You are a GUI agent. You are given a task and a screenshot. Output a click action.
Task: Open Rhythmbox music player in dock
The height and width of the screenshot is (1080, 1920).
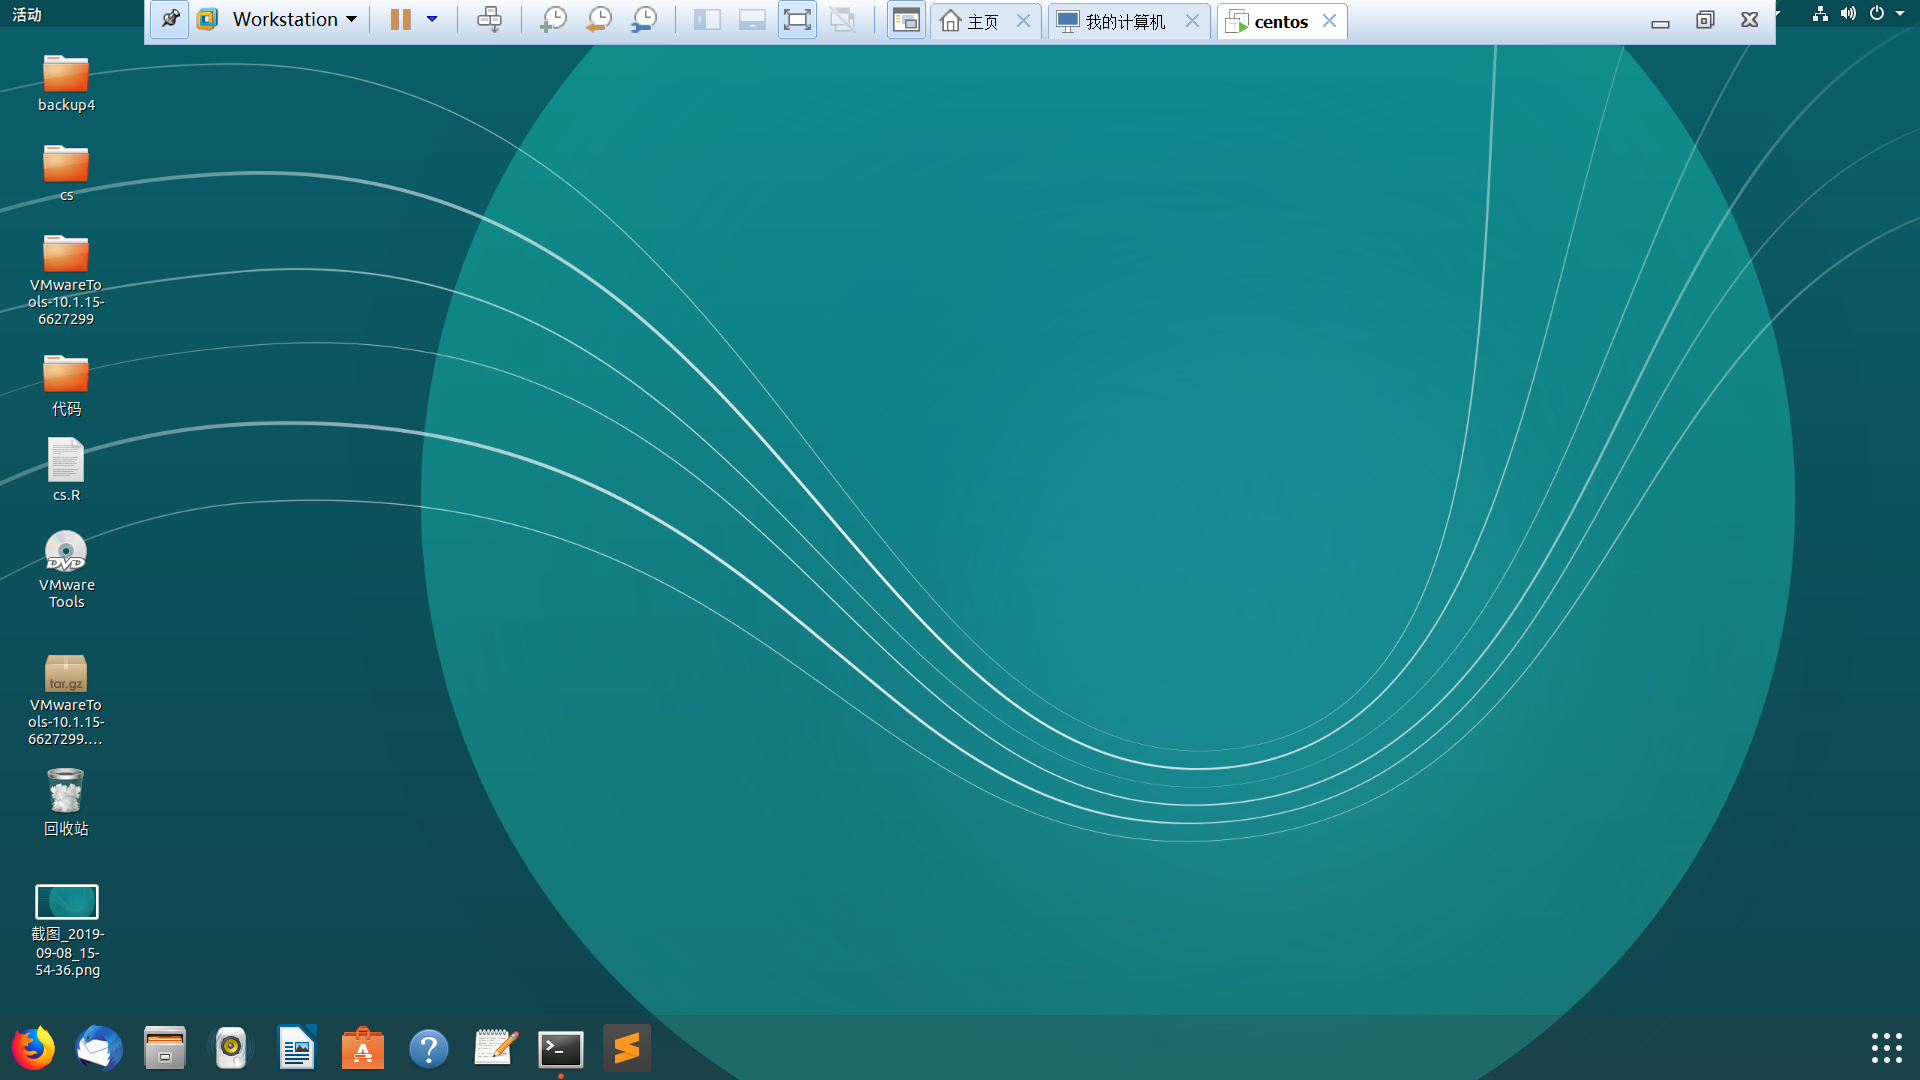point(231,1048)
